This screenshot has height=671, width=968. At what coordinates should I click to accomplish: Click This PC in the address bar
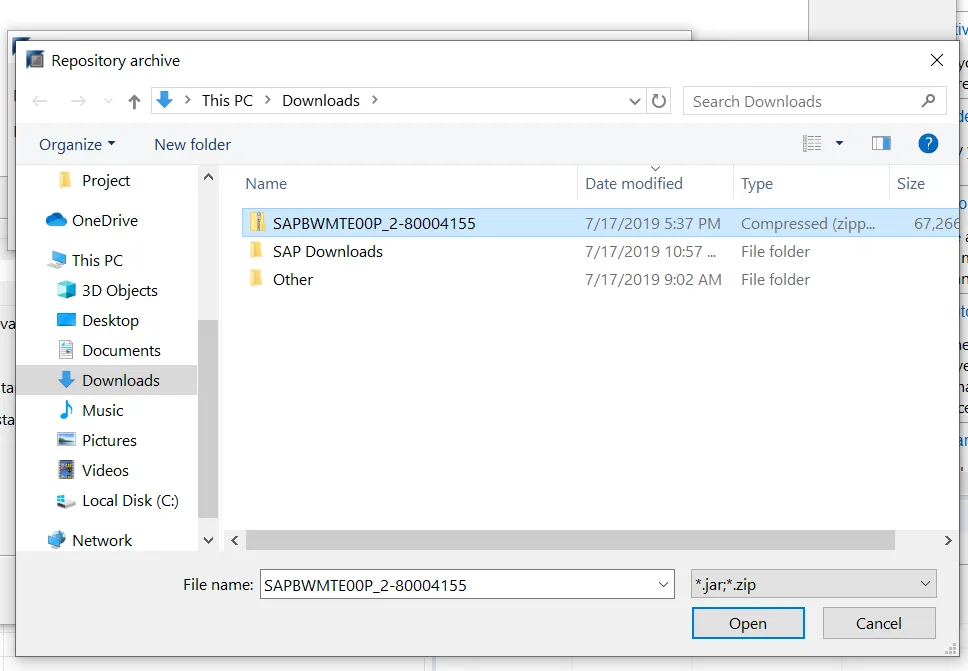[x=227, y=100]
